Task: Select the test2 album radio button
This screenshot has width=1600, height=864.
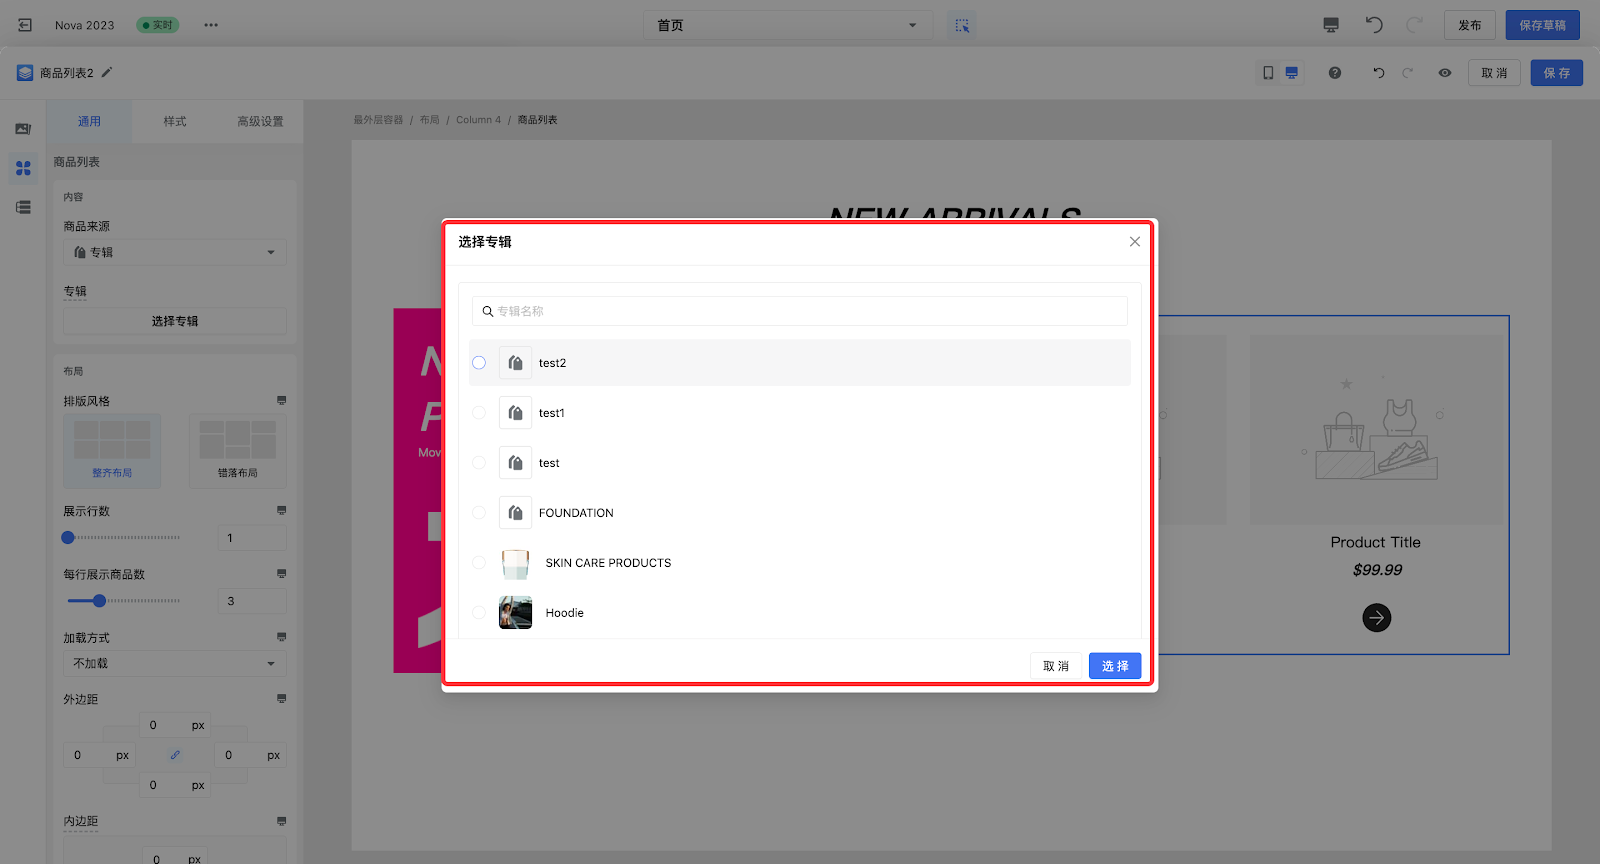Action: pos(479,363)
